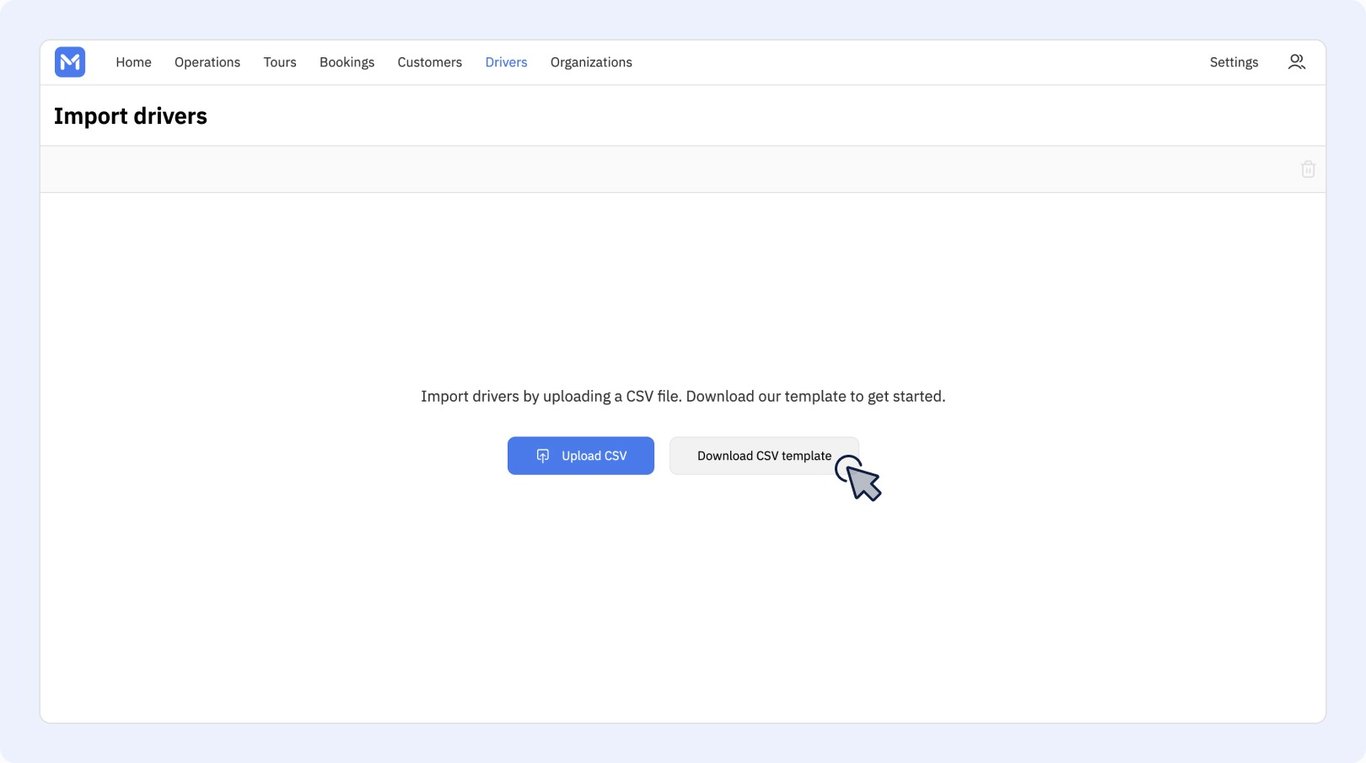Open the Operations menu
Screen dimensions: 1366x763
(207, 62)
